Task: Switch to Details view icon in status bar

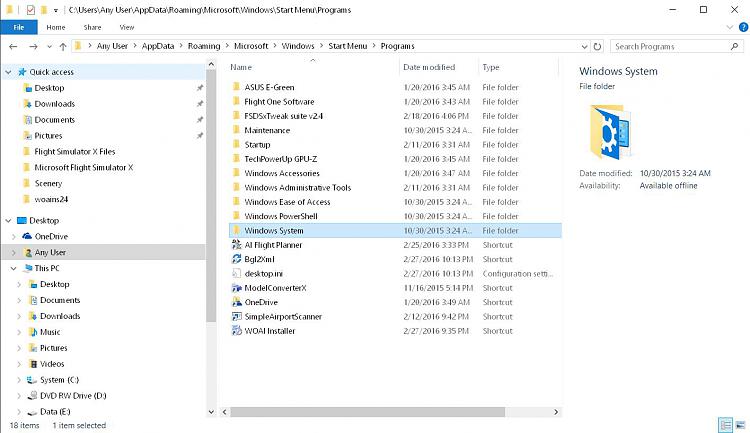Action: coord(725,425)
